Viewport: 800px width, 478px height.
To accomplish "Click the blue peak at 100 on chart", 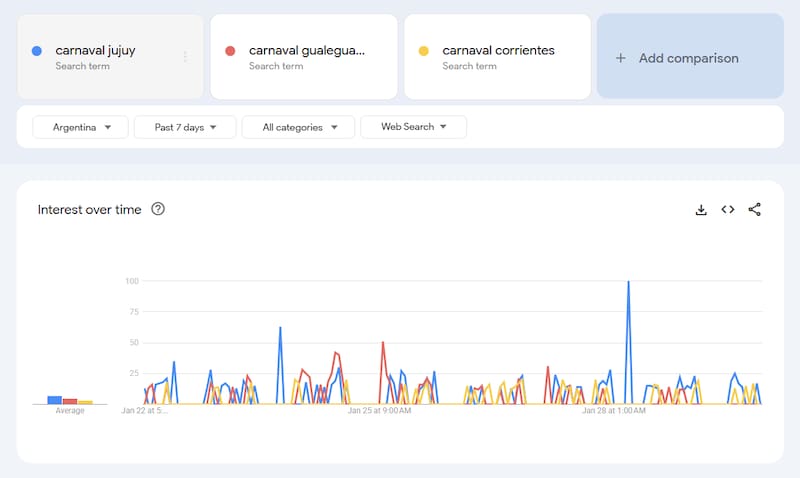I will 628,283.
